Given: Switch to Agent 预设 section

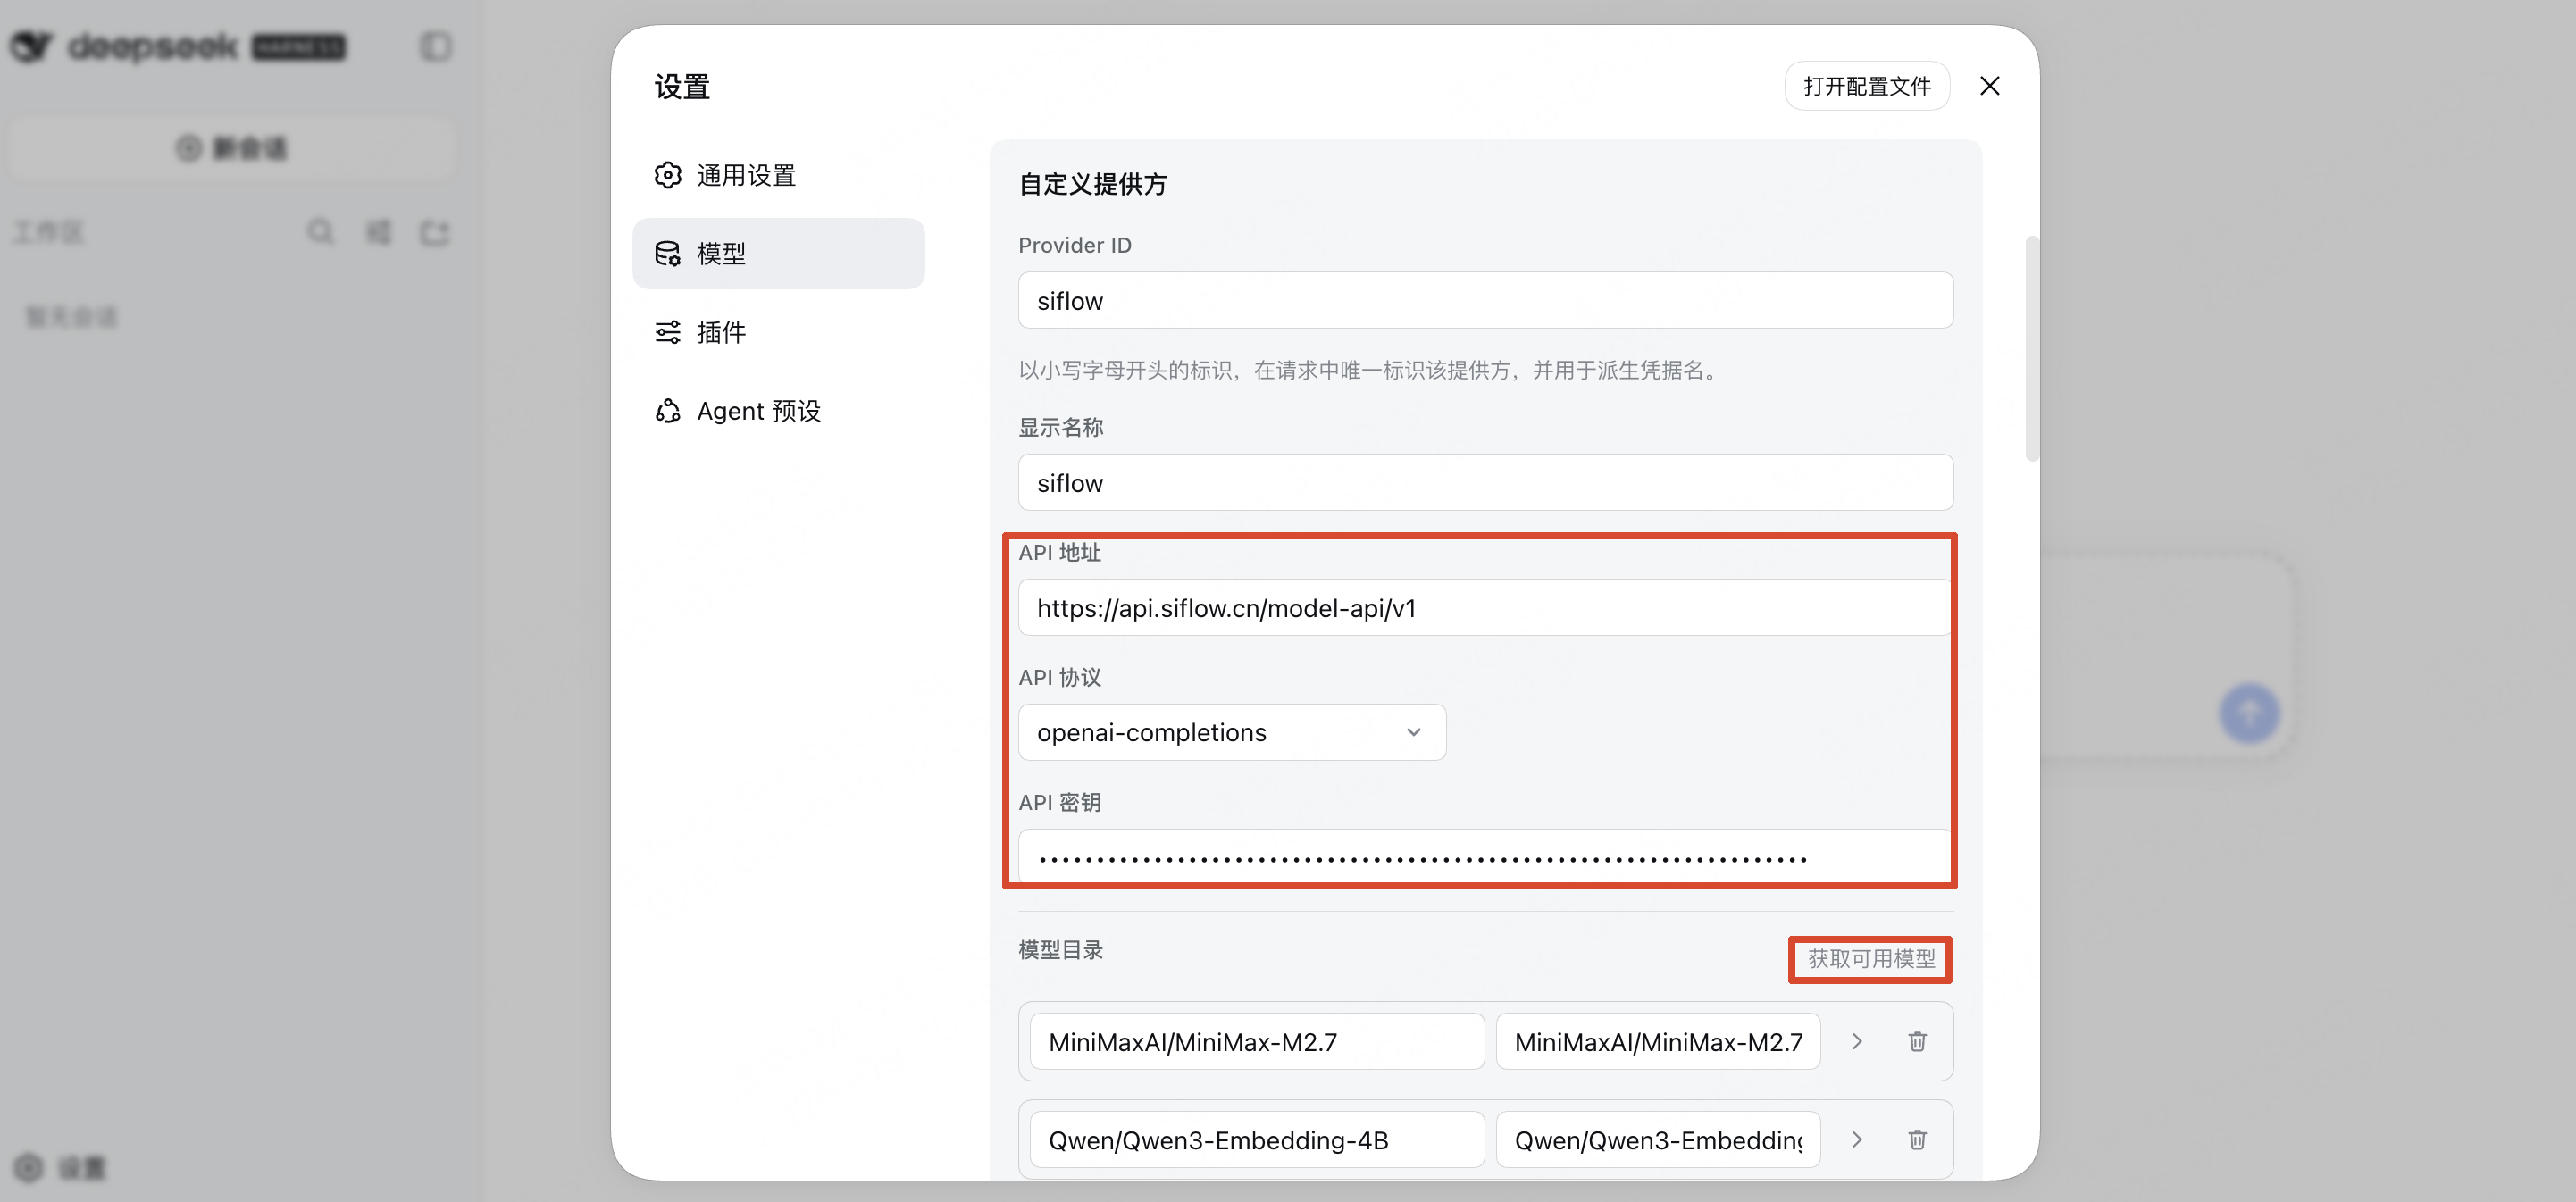Looking at the screenshot, I should (778, 411).
